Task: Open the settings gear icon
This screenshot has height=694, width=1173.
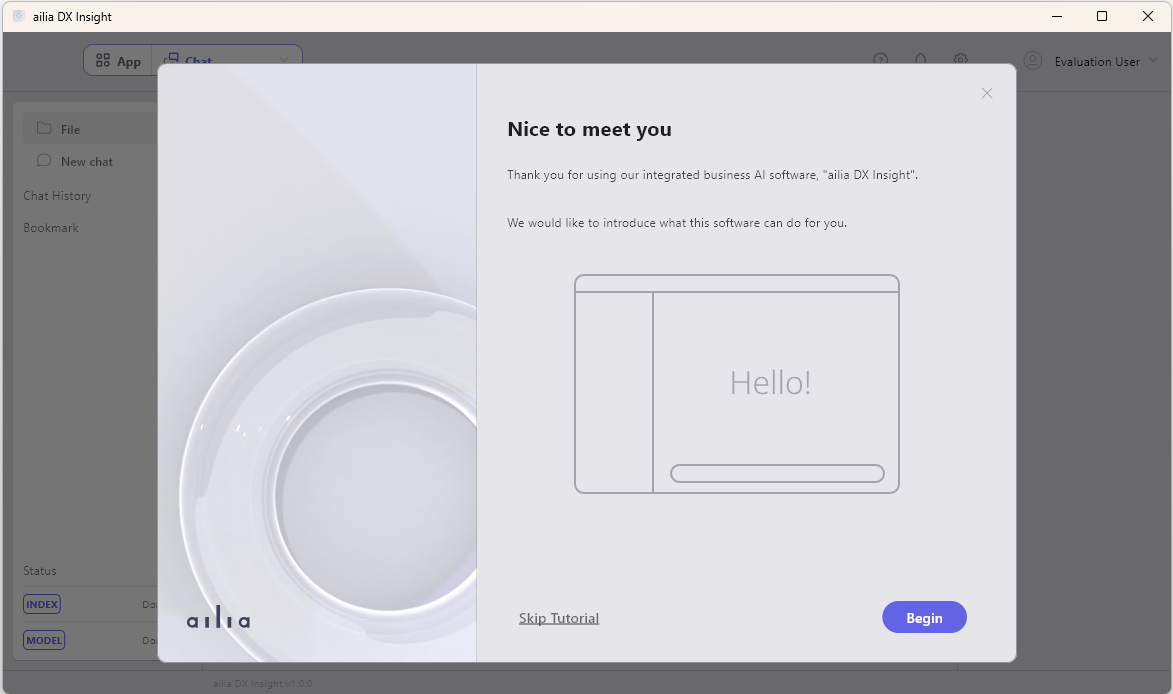Action: [x=961, y=60]
